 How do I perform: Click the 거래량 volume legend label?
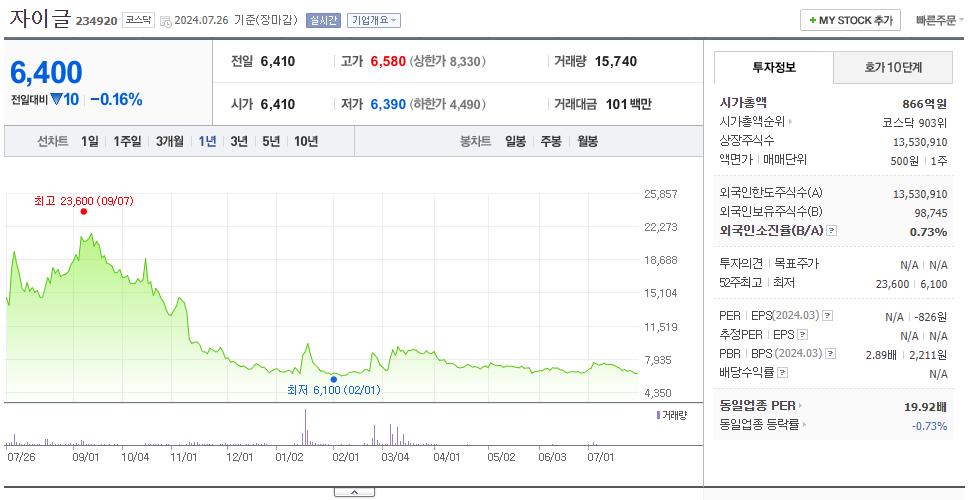coord(672,415)
